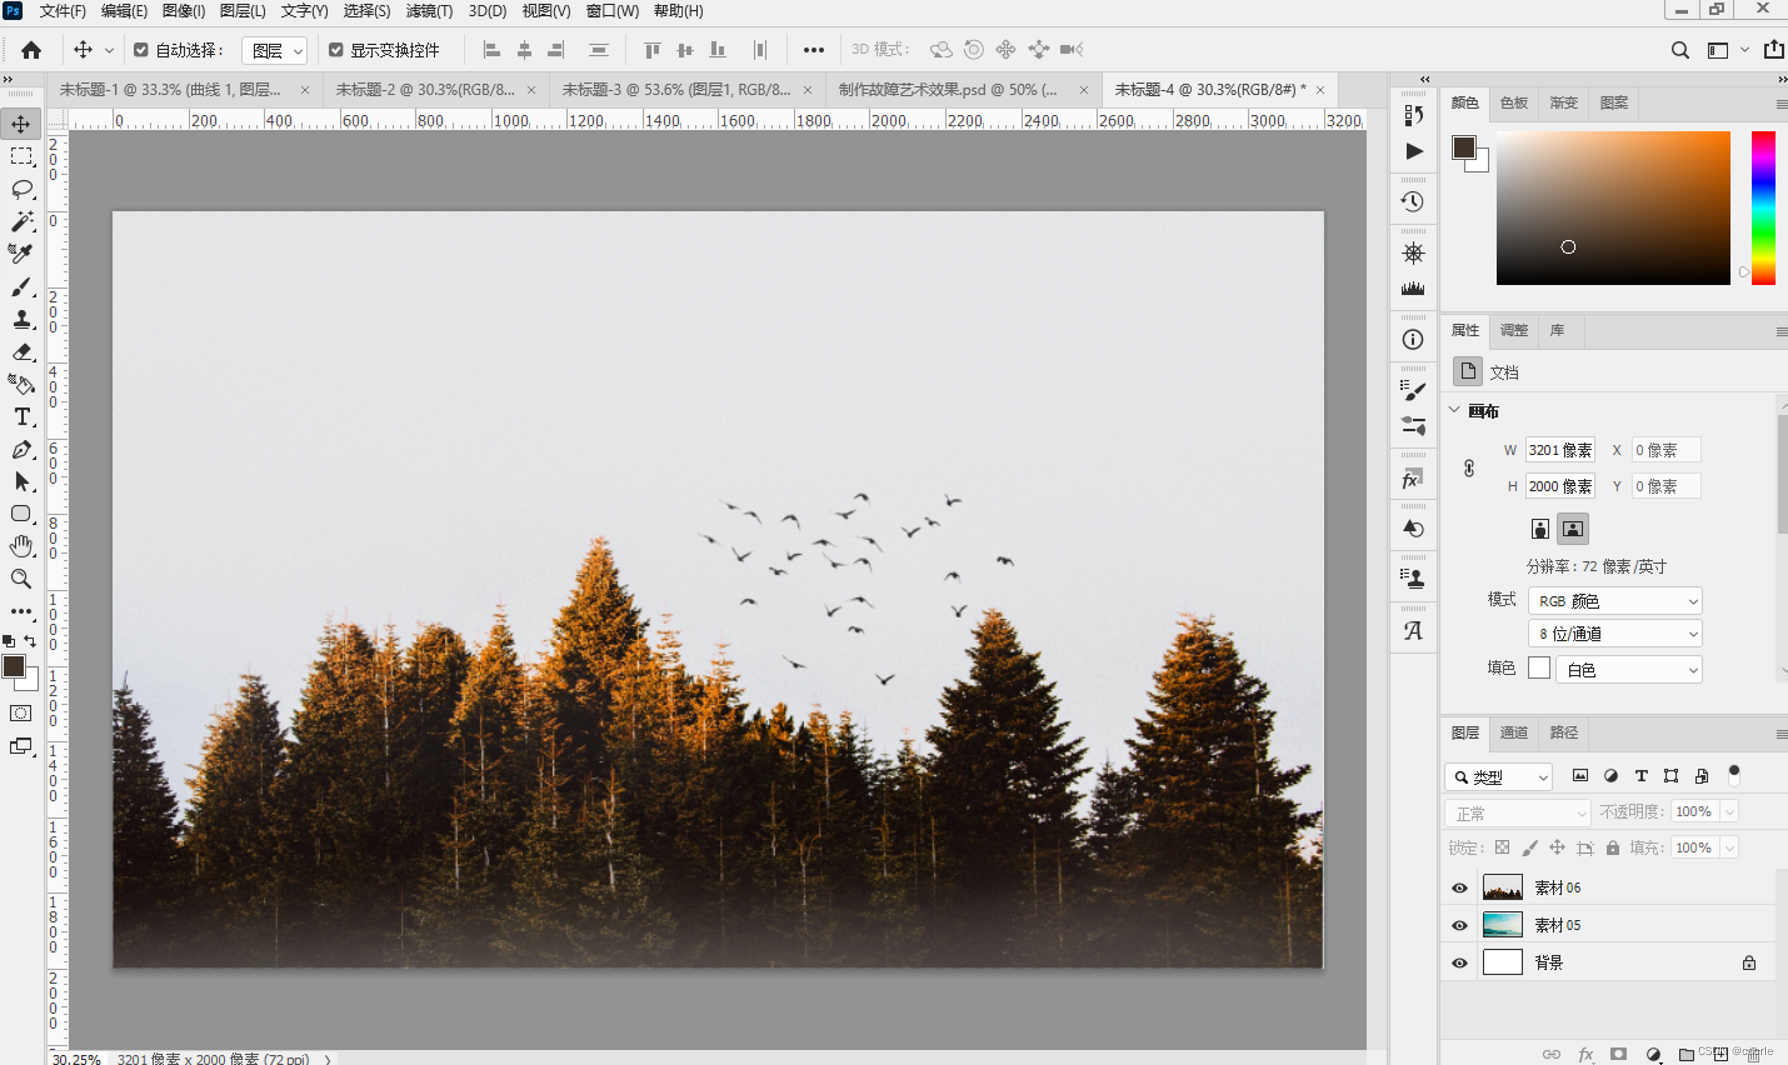The image size is (1788, 1065).
Task: Open the 文件(F) menu
Action: pyautogui.click(x=62, y=11)
